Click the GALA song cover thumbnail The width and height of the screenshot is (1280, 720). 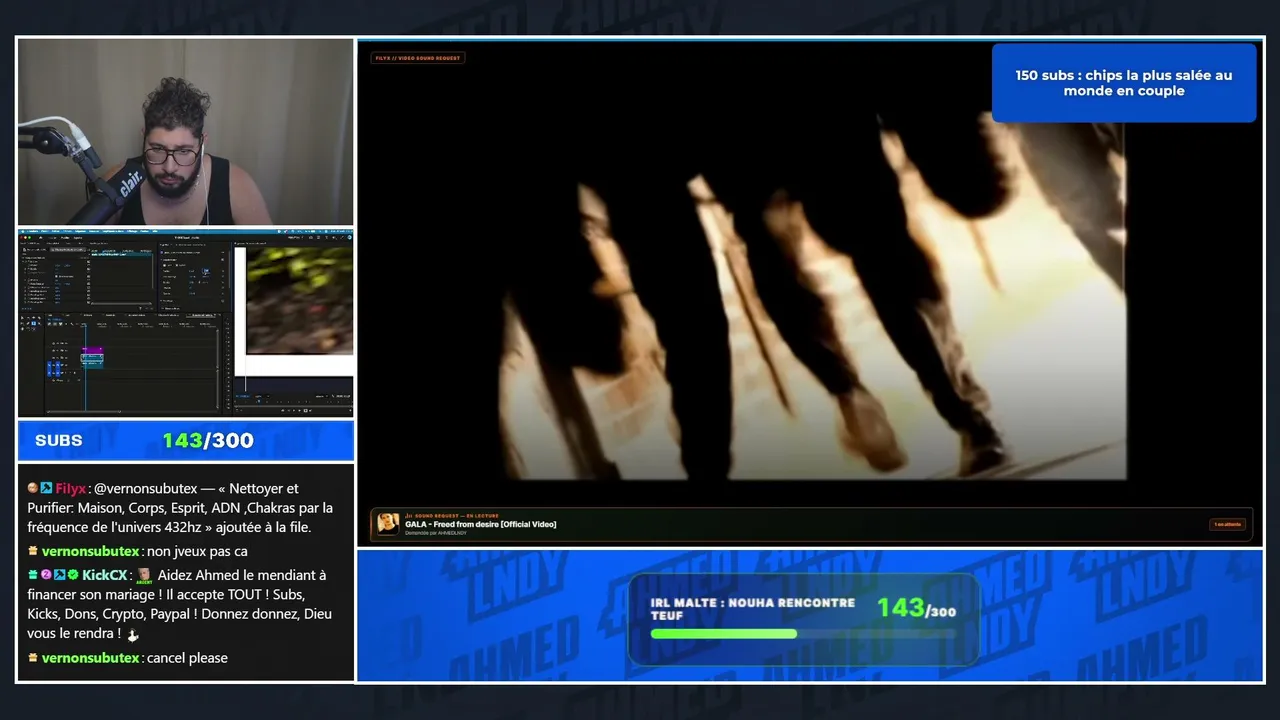pos(388,524)
